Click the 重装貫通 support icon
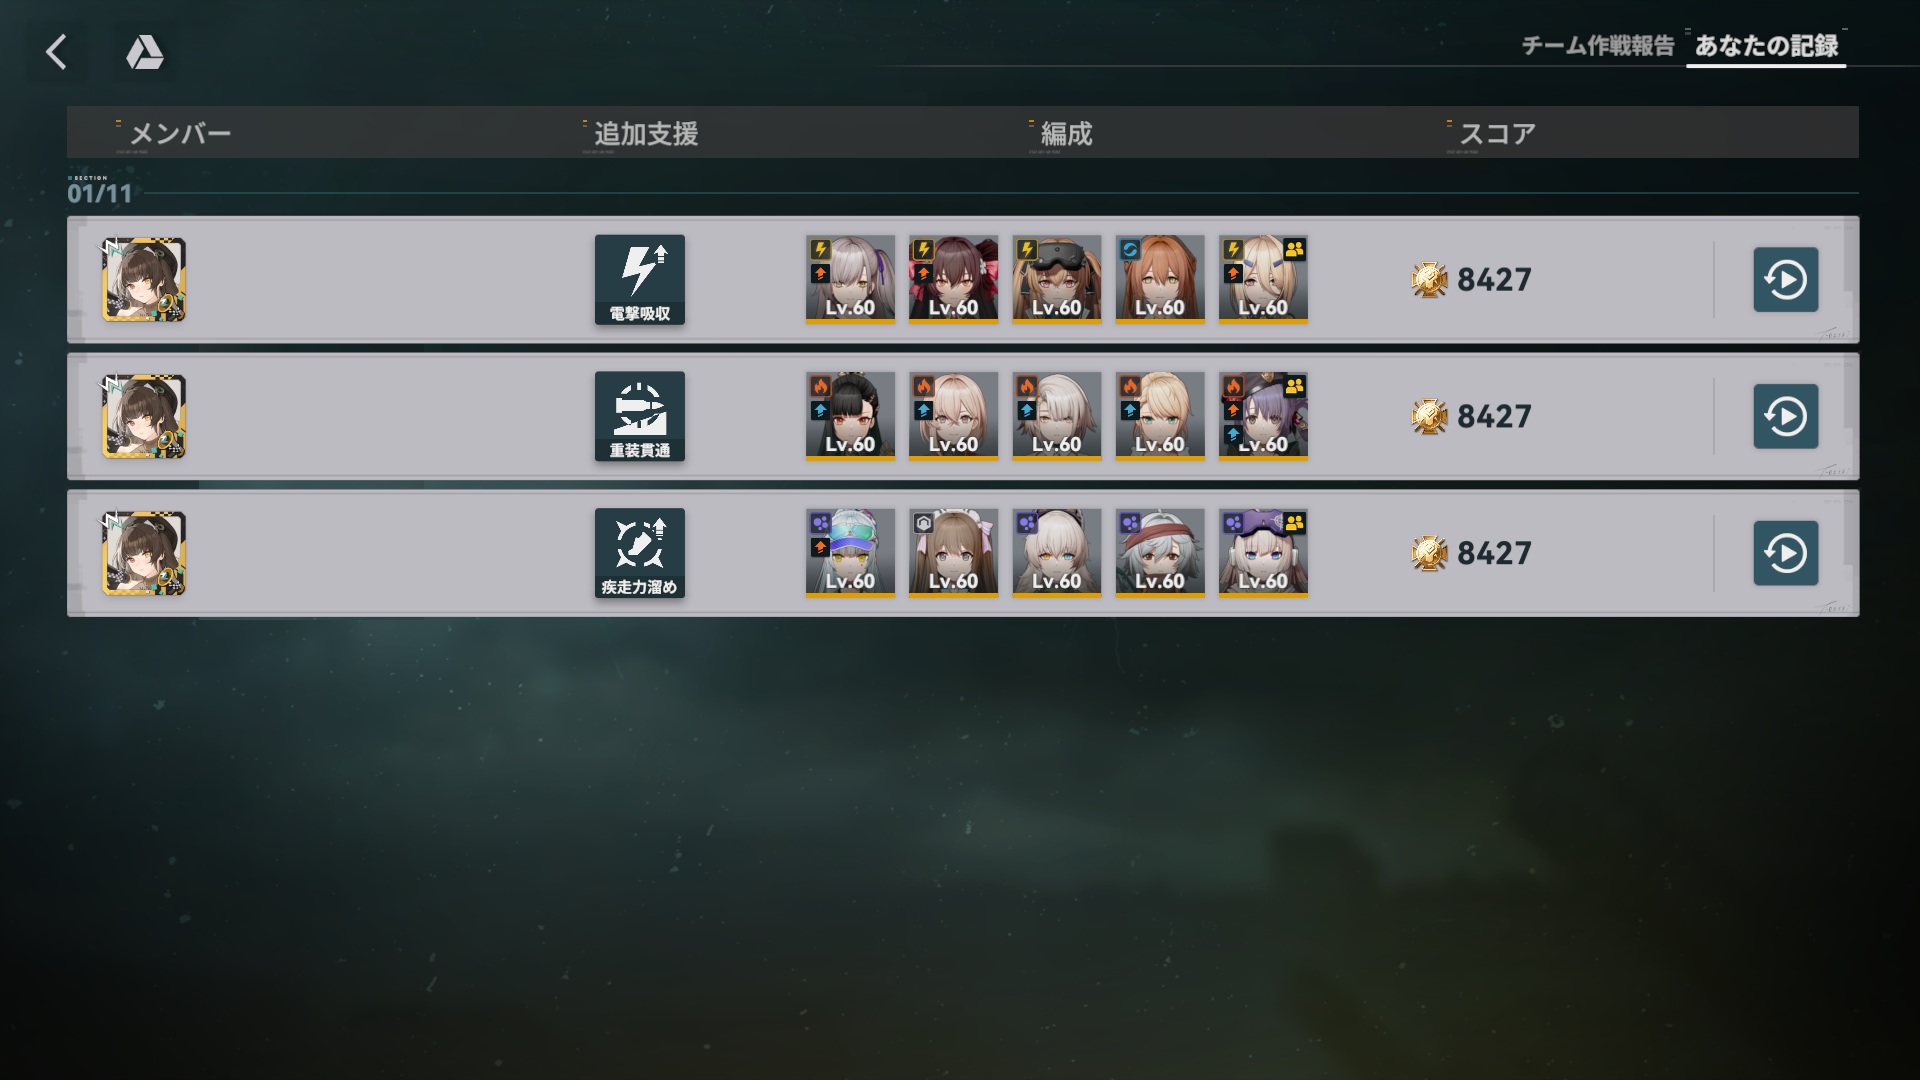The image size is (1920, 1080). pos(640,416)
